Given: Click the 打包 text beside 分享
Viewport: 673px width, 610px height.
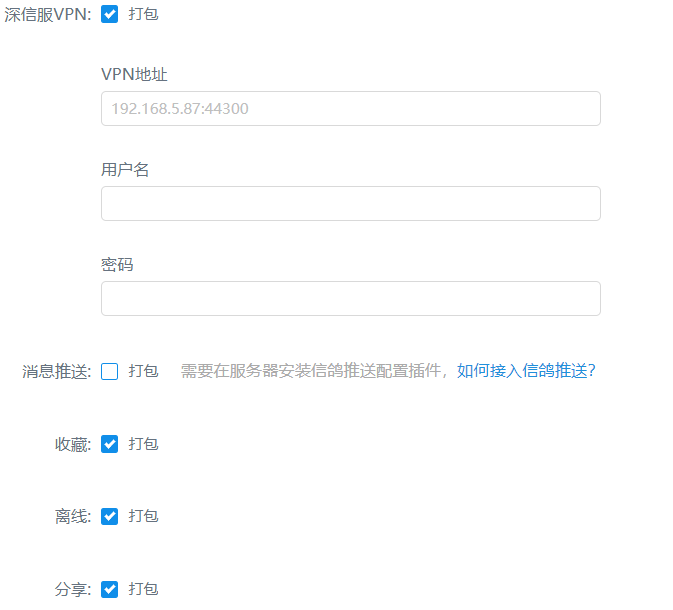Looking at the screenshot, I should point(143,589).
